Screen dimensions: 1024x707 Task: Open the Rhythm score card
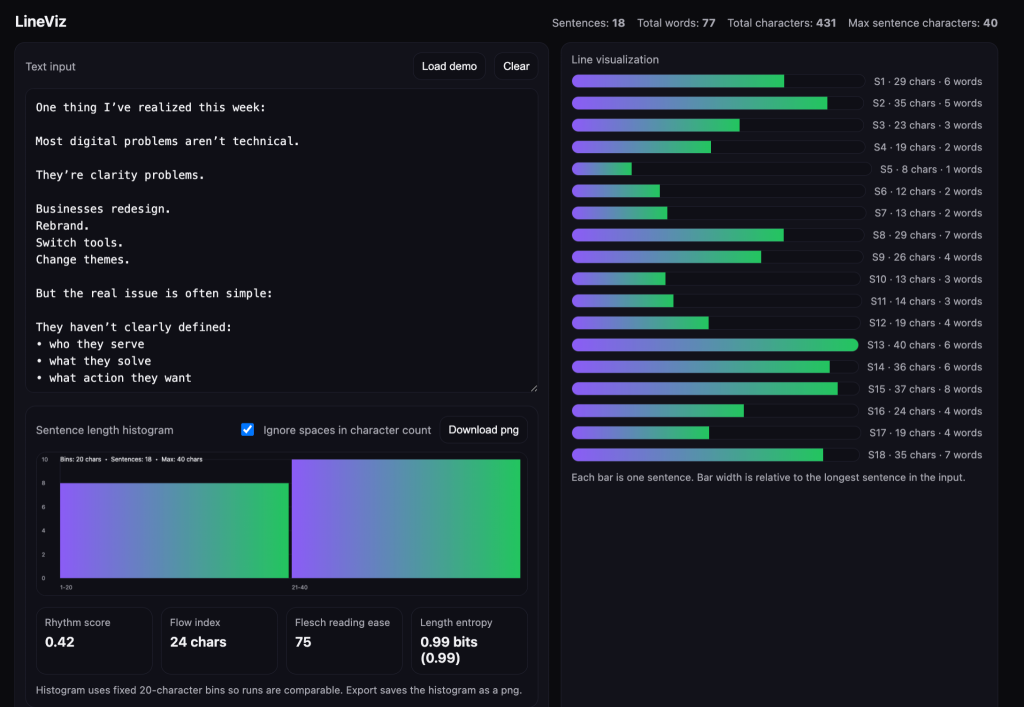pos(94,640)
